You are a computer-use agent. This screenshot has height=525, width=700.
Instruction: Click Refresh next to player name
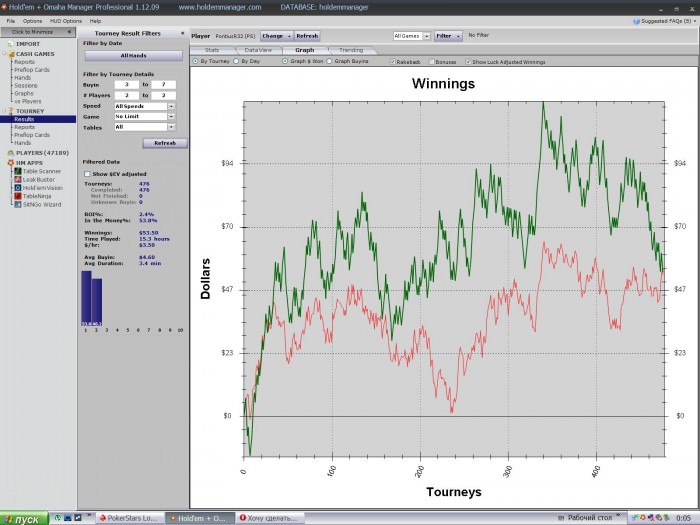pyautogui.click(x=307, y=36)
